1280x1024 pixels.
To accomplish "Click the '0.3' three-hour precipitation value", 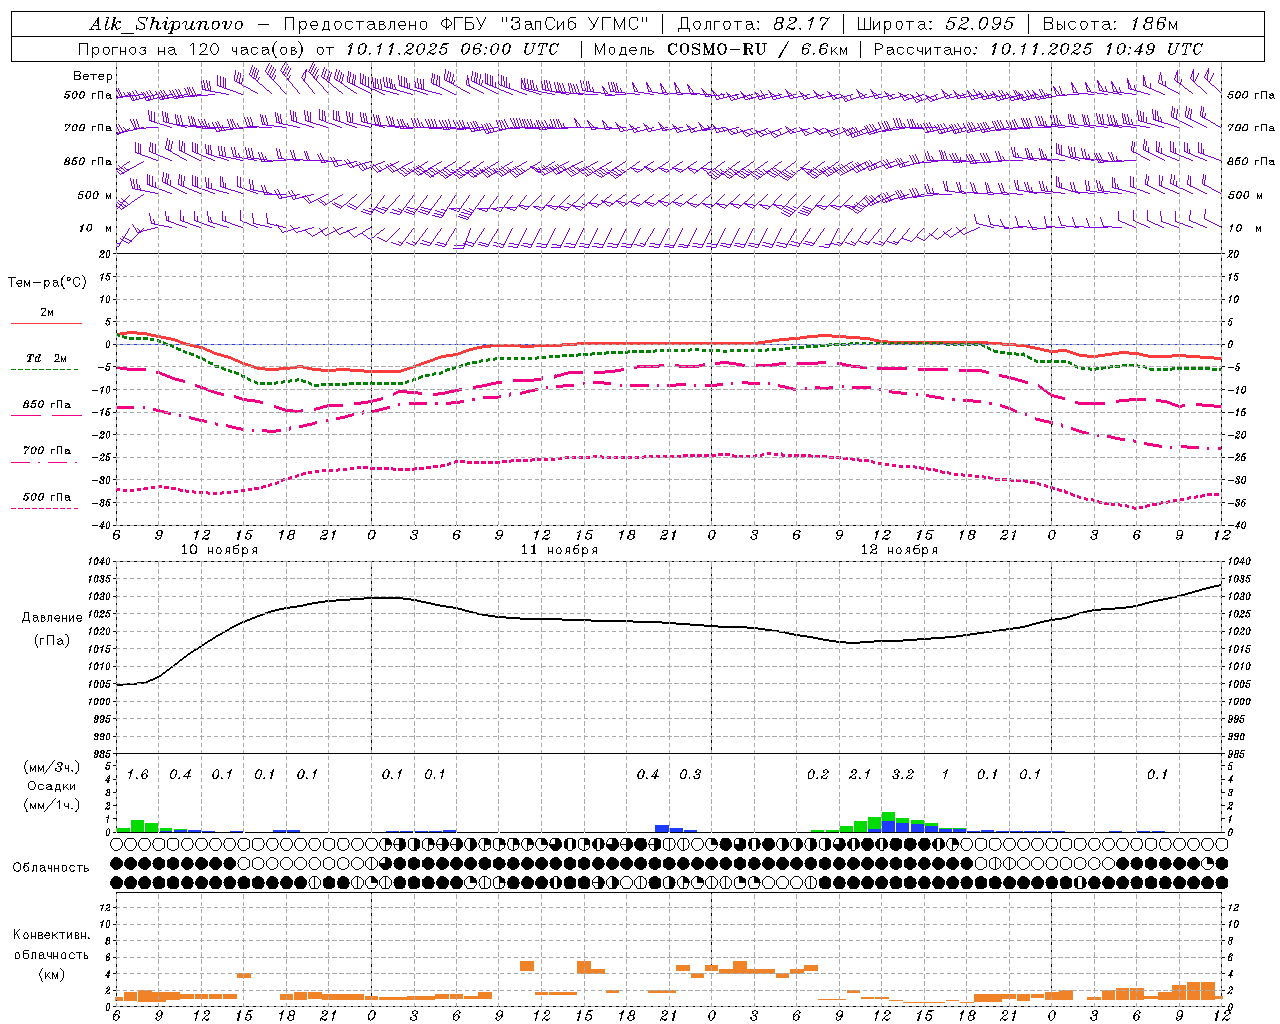I will (x=690, y=775).
